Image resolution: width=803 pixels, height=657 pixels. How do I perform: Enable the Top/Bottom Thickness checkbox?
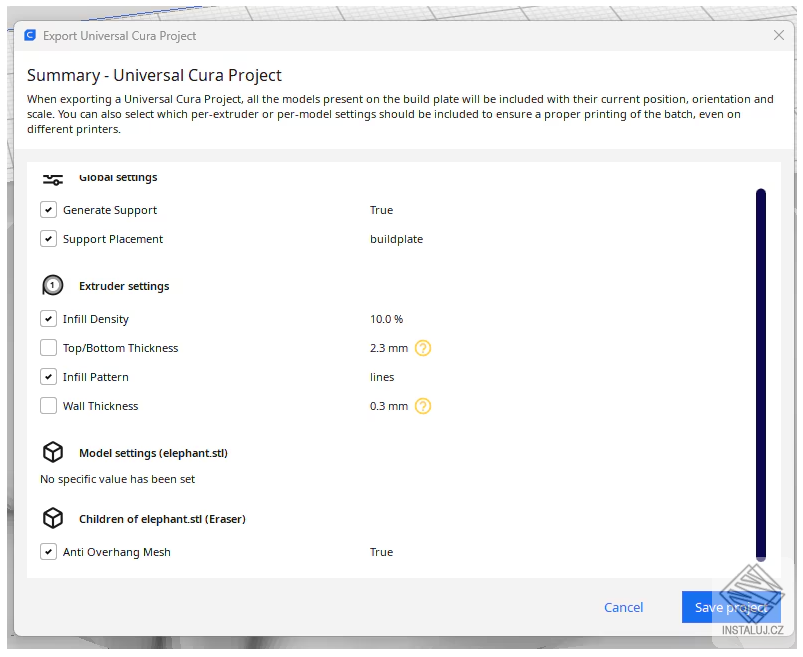[48, 348]
